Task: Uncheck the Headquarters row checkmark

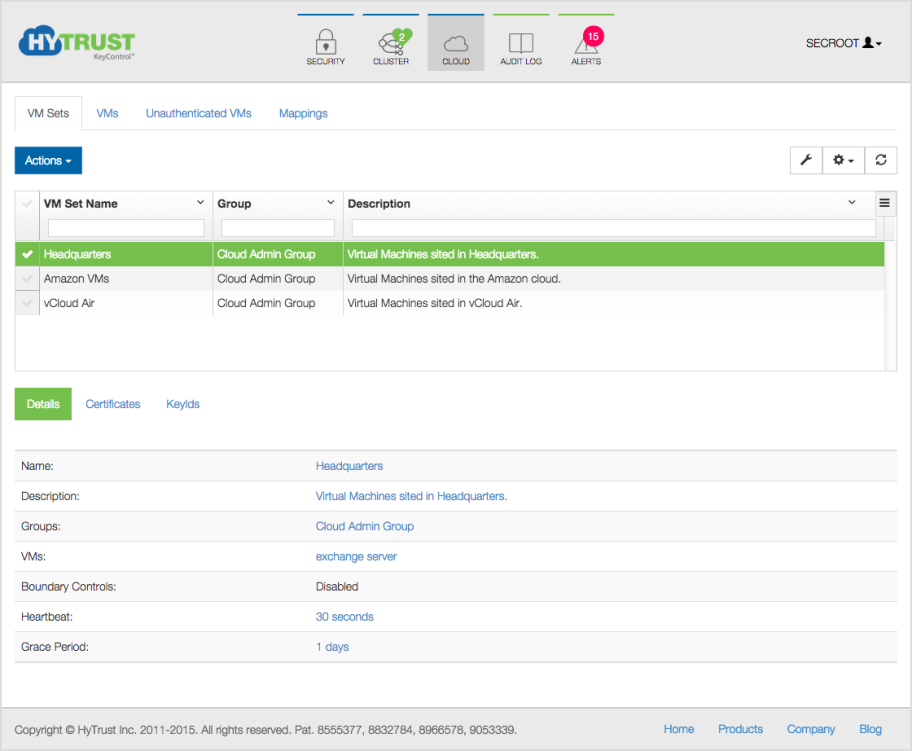Action: (27, 254)
